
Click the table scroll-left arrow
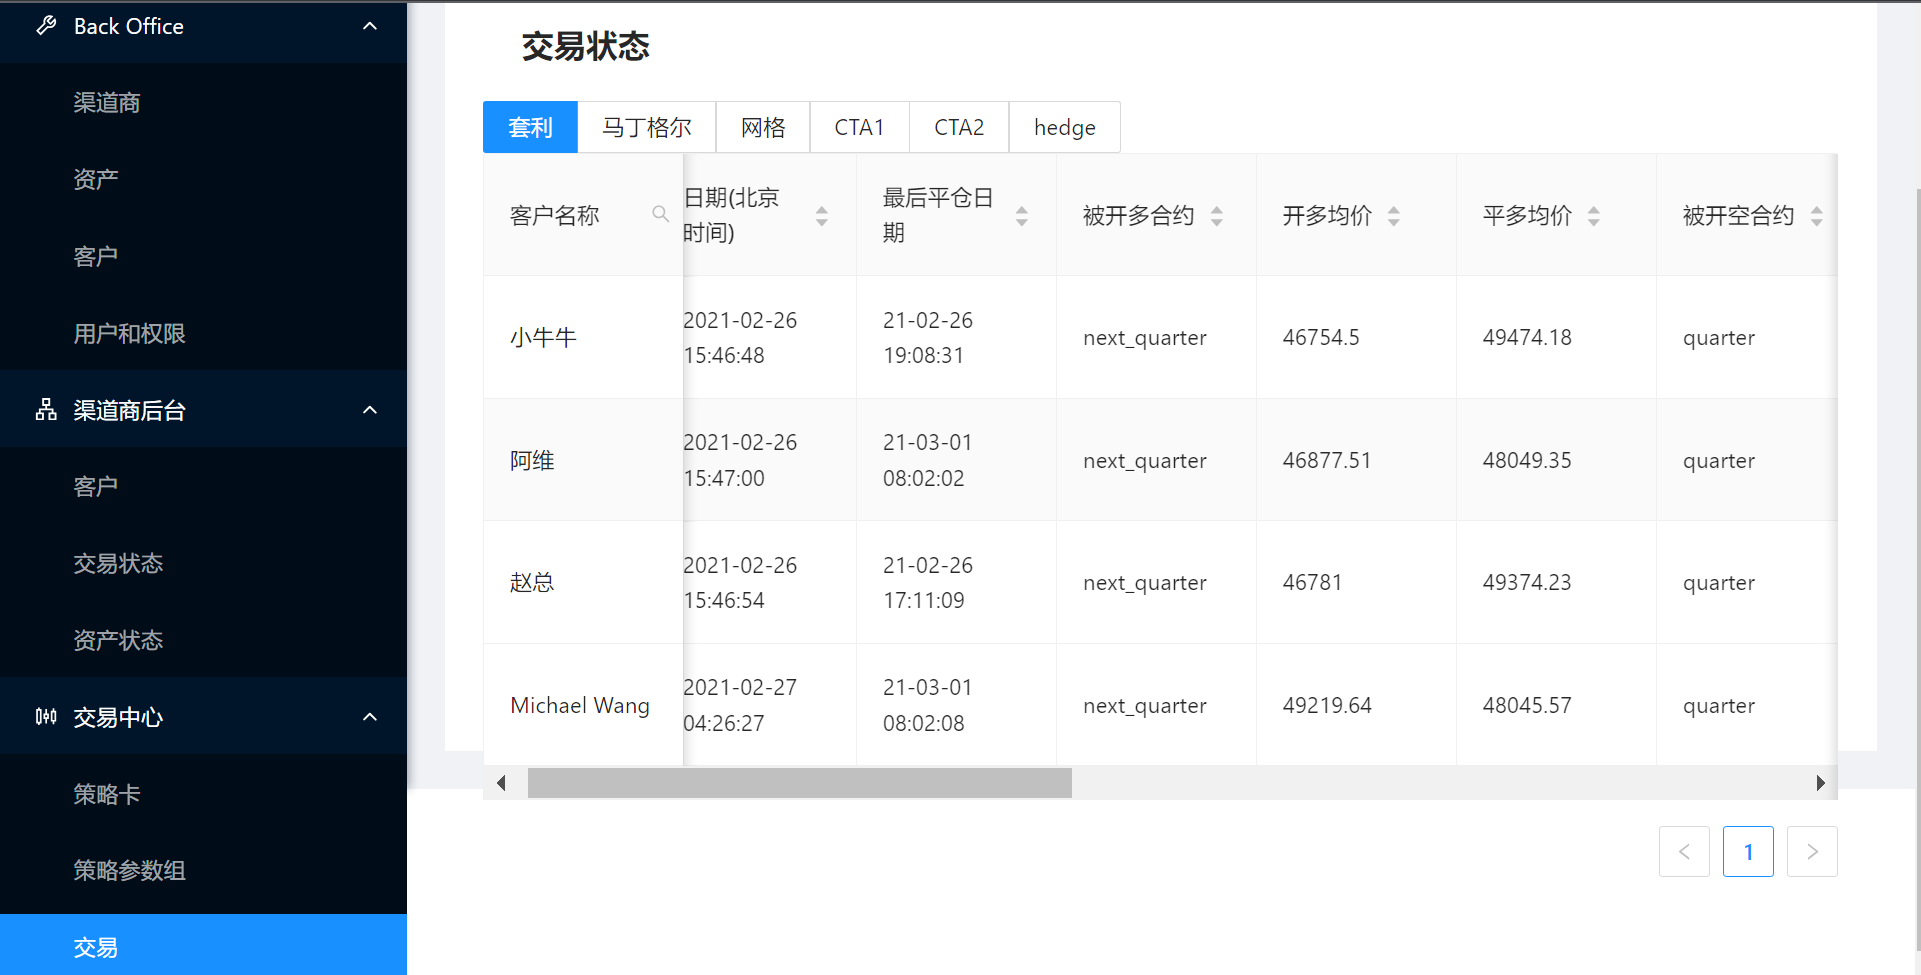click(501, 783)
